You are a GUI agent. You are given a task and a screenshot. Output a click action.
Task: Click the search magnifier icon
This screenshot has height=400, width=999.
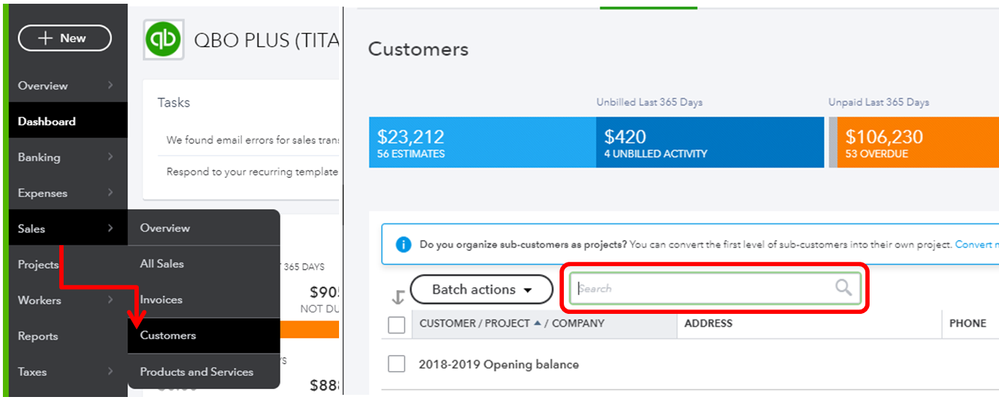tap(844, 288)
